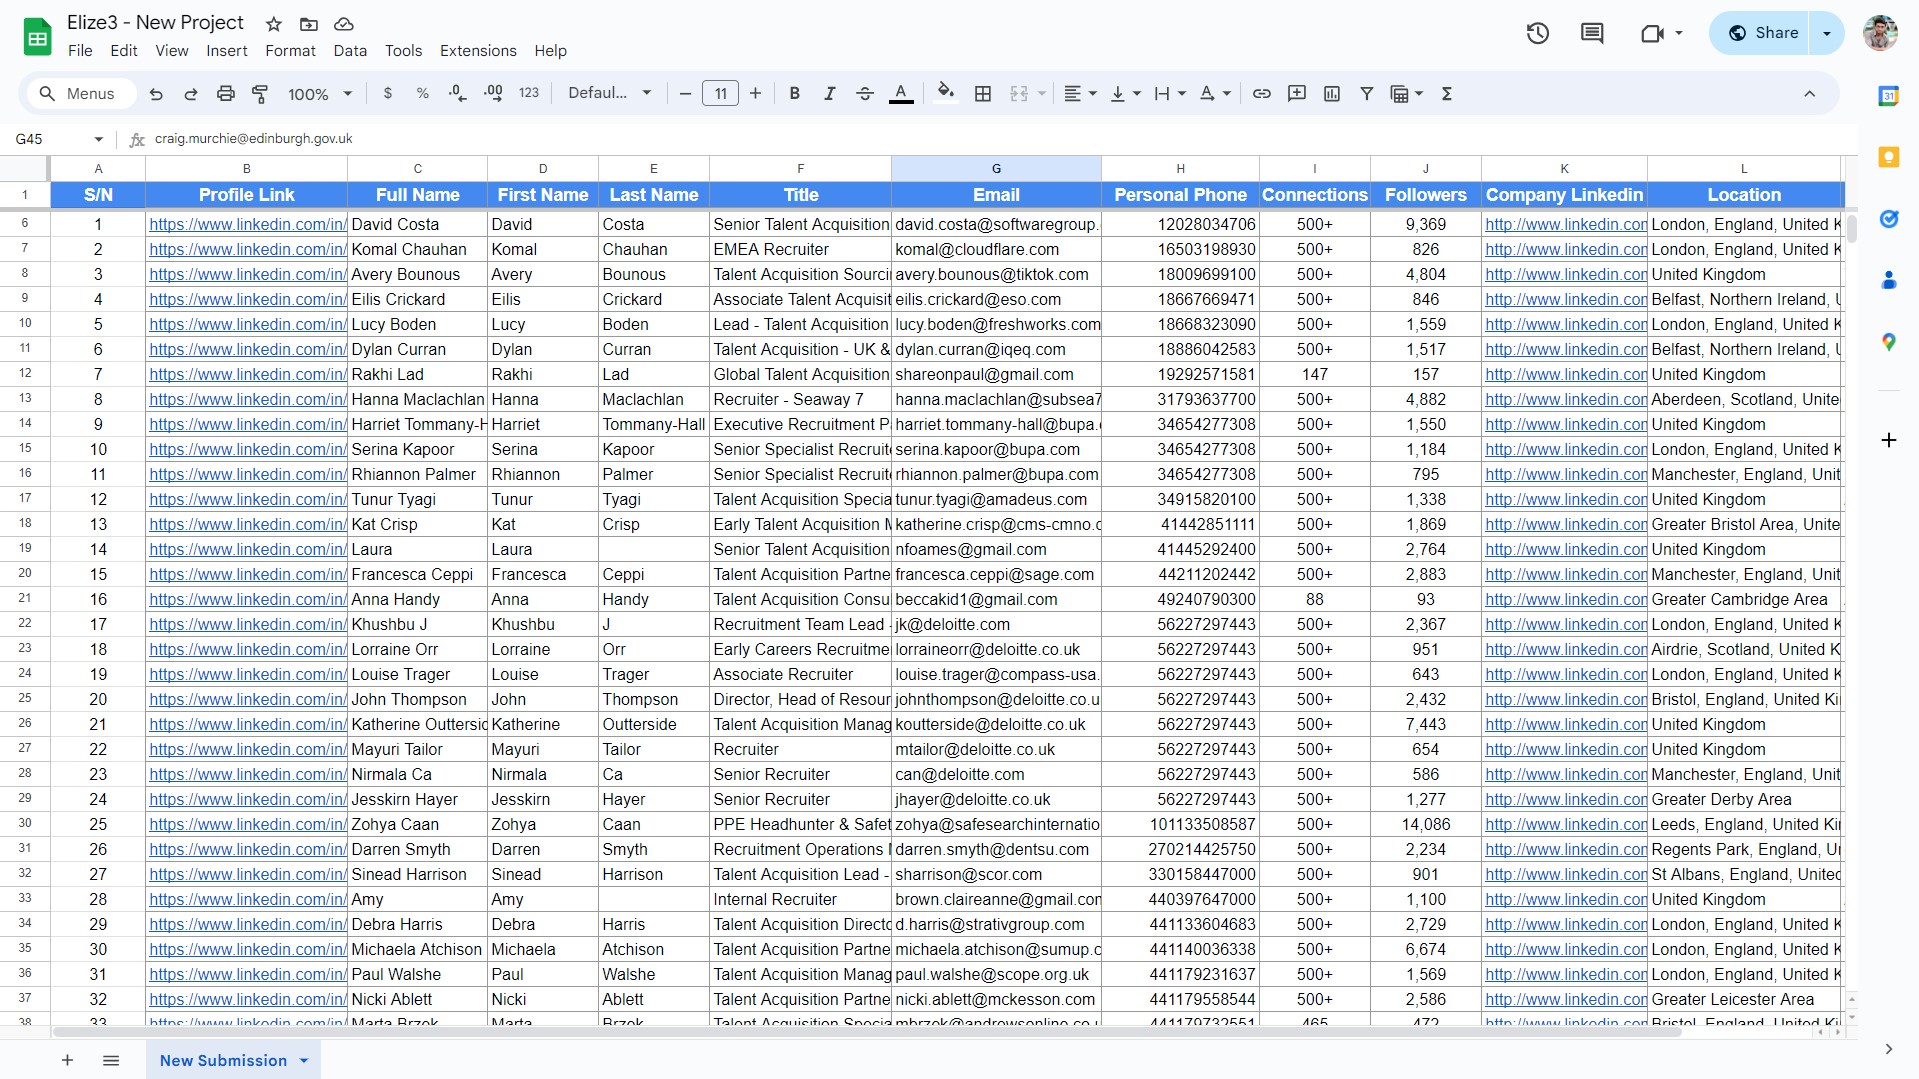Format as percent with the percent icon
The image size is (1919, 1079).
pos(423,94)
